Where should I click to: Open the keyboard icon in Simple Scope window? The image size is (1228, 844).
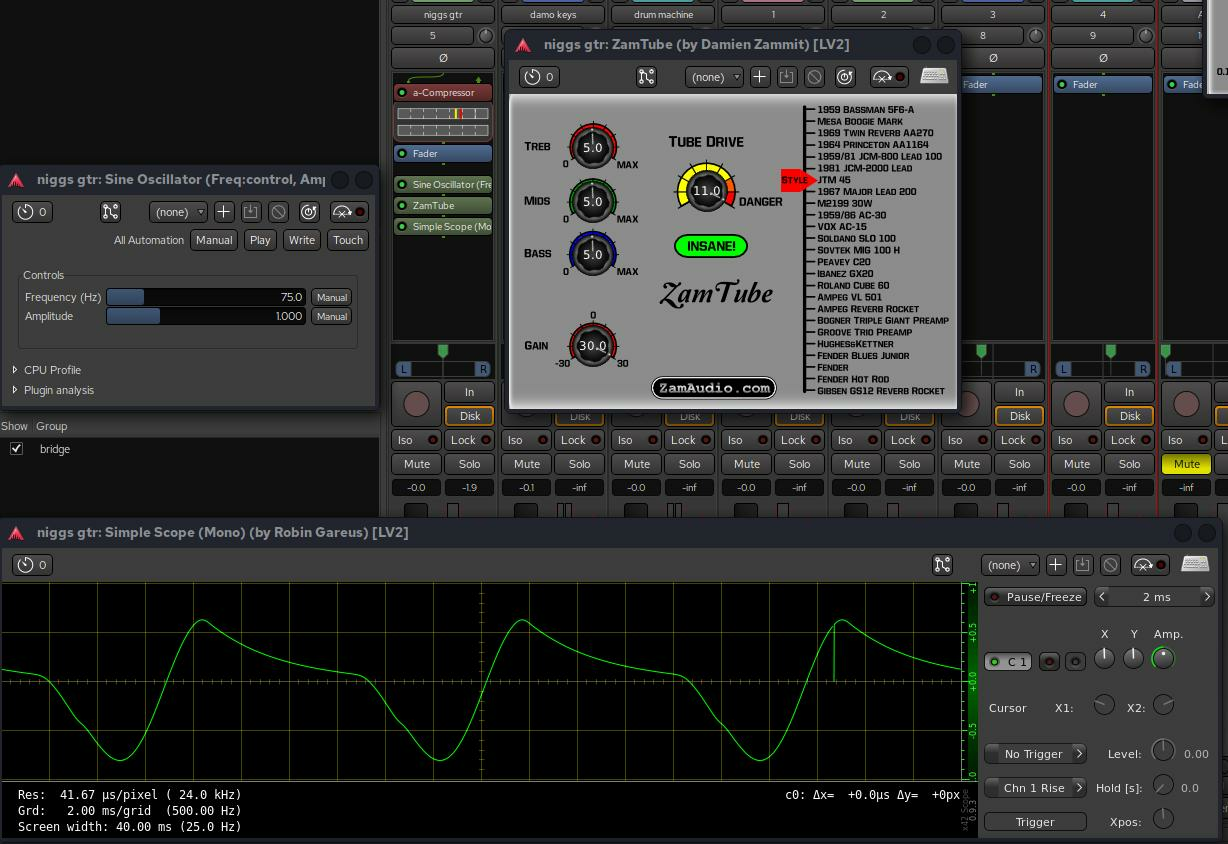click(1195, 565)
